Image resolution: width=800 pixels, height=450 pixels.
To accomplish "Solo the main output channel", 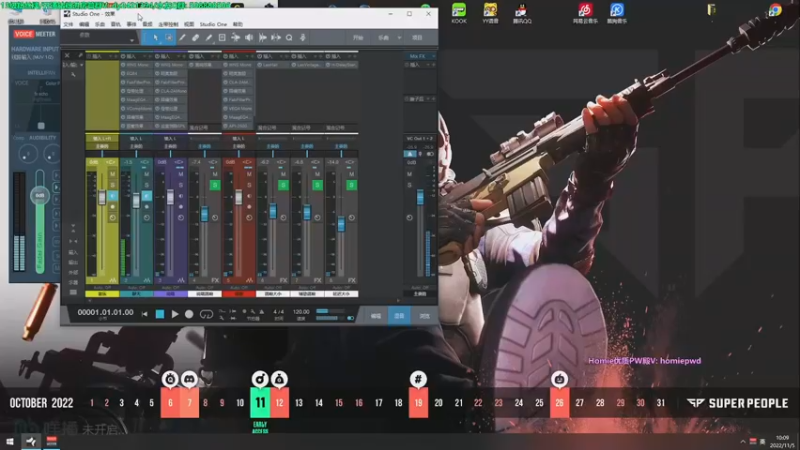I will tap(409, 185).
